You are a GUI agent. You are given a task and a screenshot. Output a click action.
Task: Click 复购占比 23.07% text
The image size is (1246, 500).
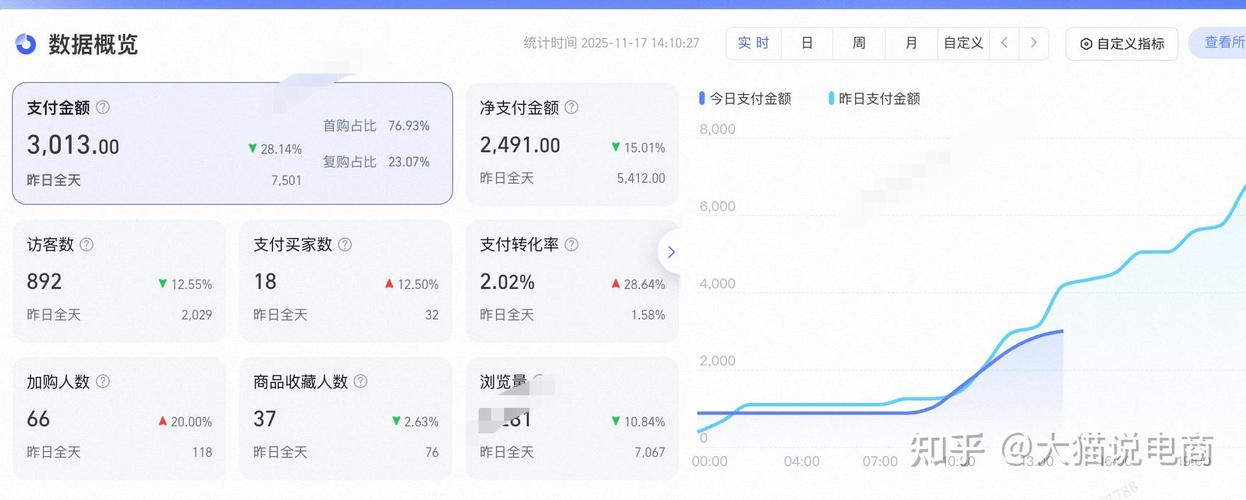(x=376, y=161)
